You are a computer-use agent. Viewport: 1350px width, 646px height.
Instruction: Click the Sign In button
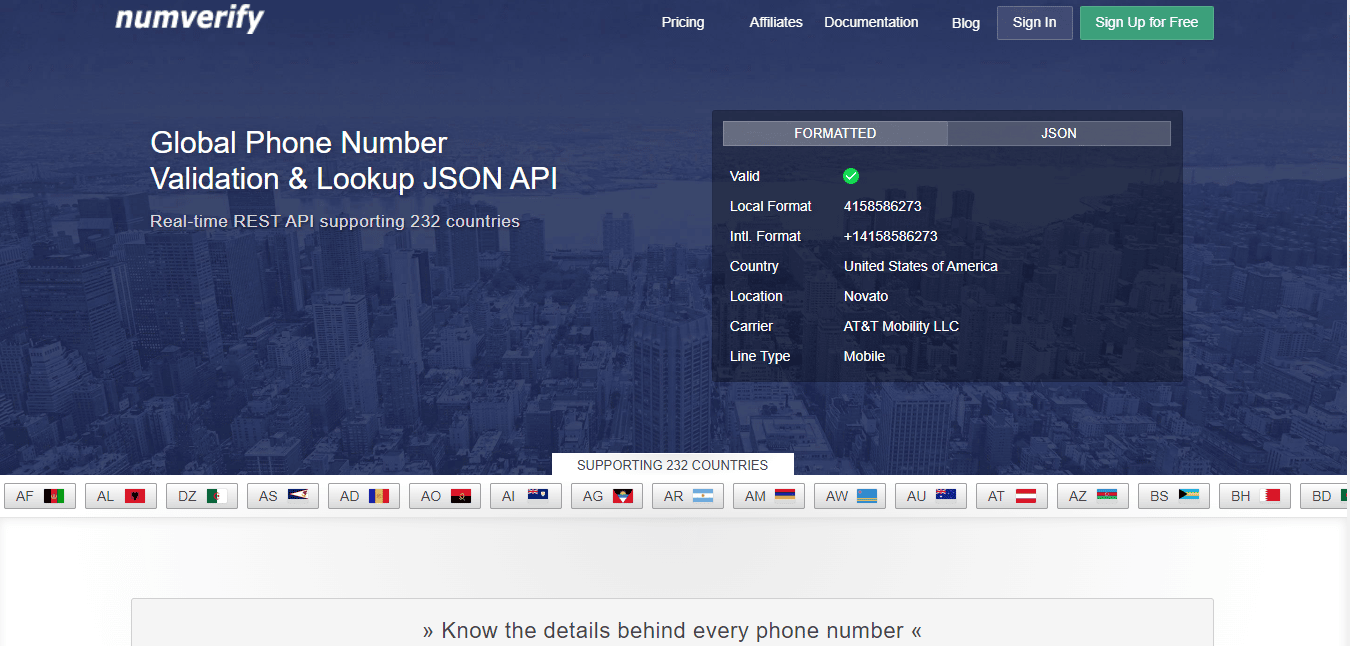[1034, 22]
